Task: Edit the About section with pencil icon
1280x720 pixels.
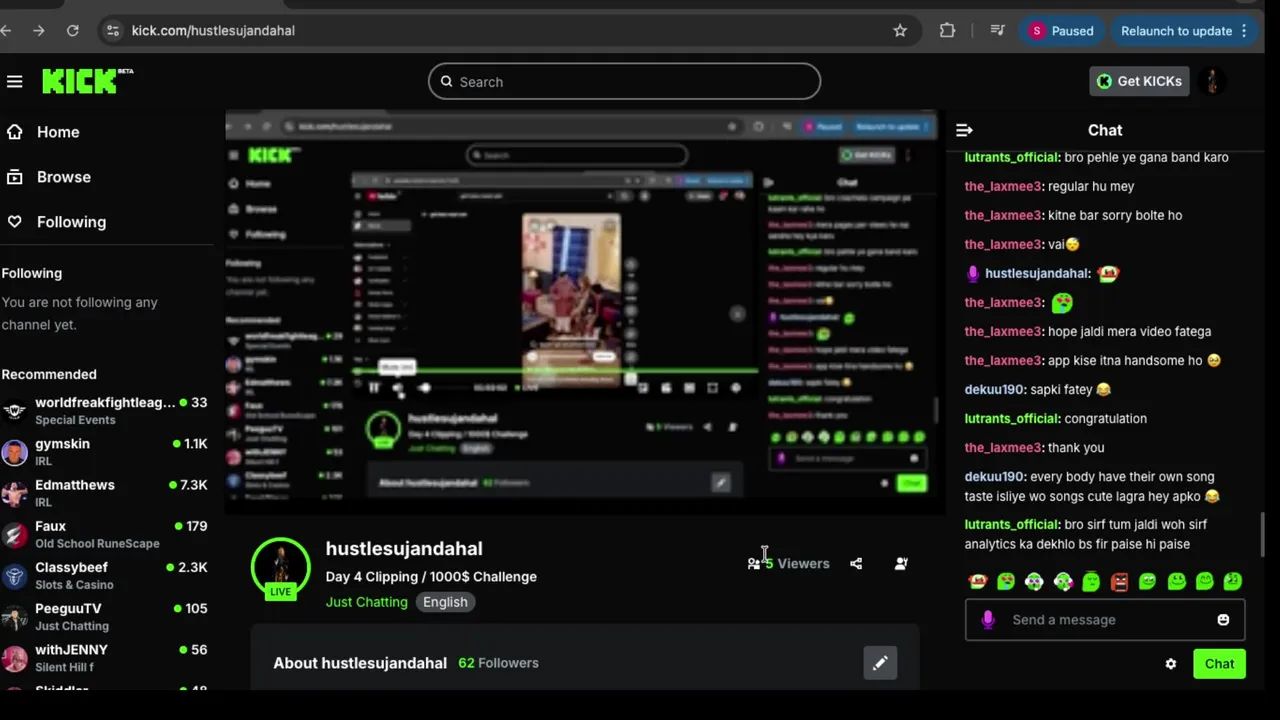Action: tap(880, 663)
